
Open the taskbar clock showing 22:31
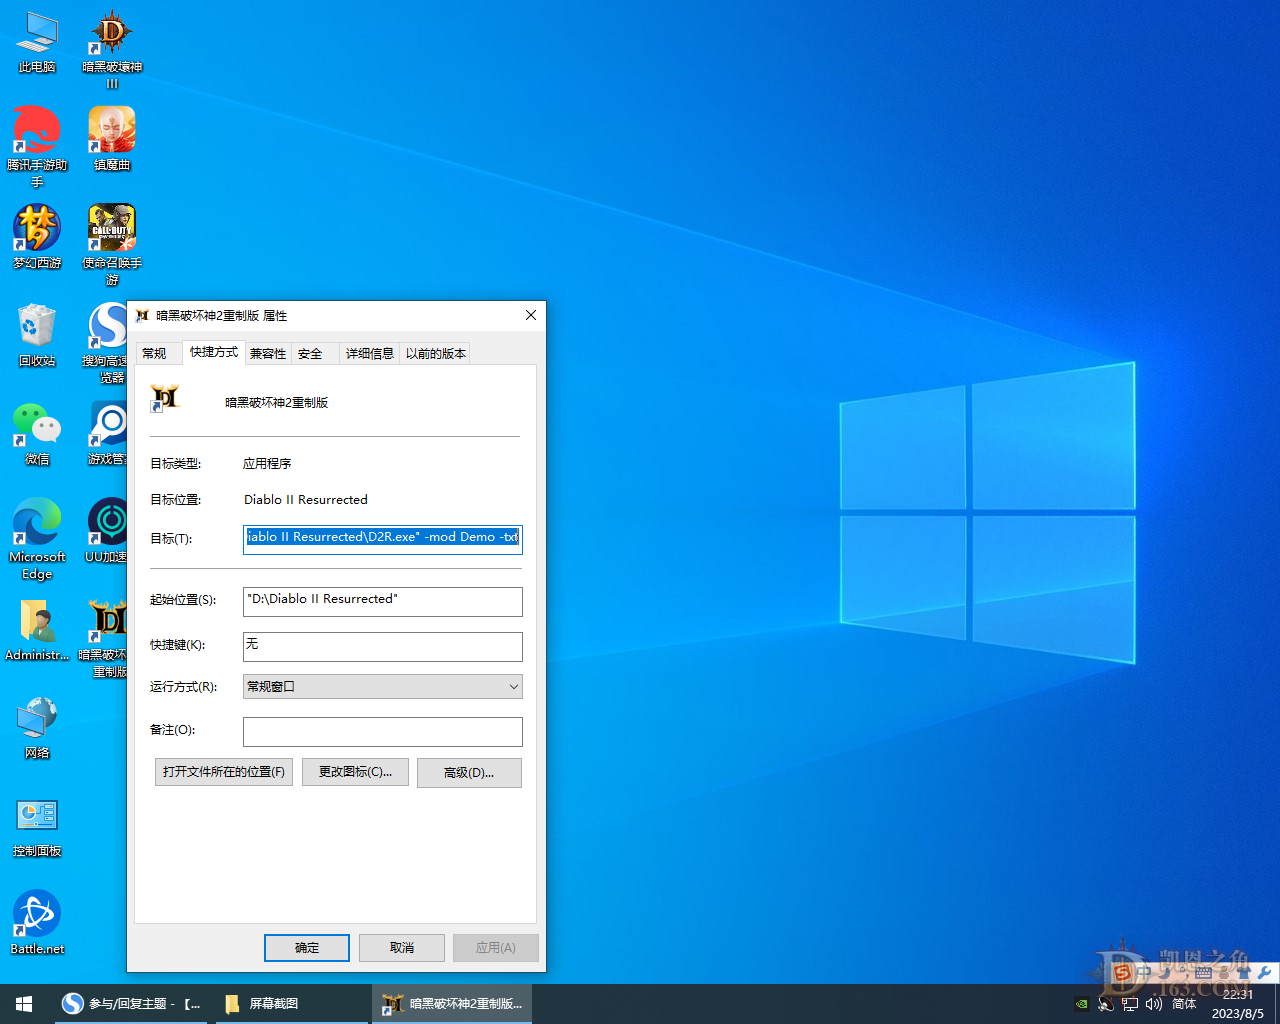tap(1238, 1004)
